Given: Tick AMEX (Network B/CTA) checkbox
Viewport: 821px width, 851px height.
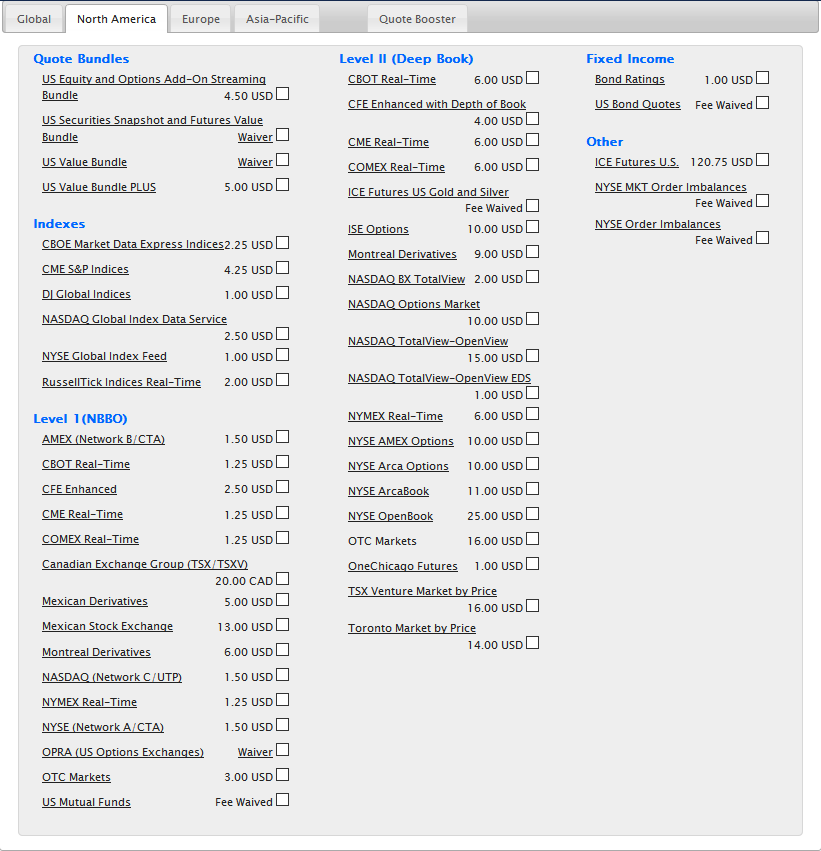Looking at the screenshot, I should [282, 437].
